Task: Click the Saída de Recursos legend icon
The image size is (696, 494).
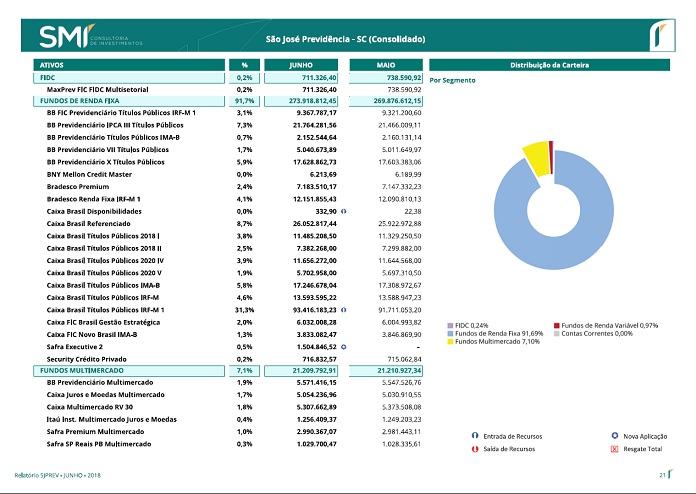Action: (475, 449)
